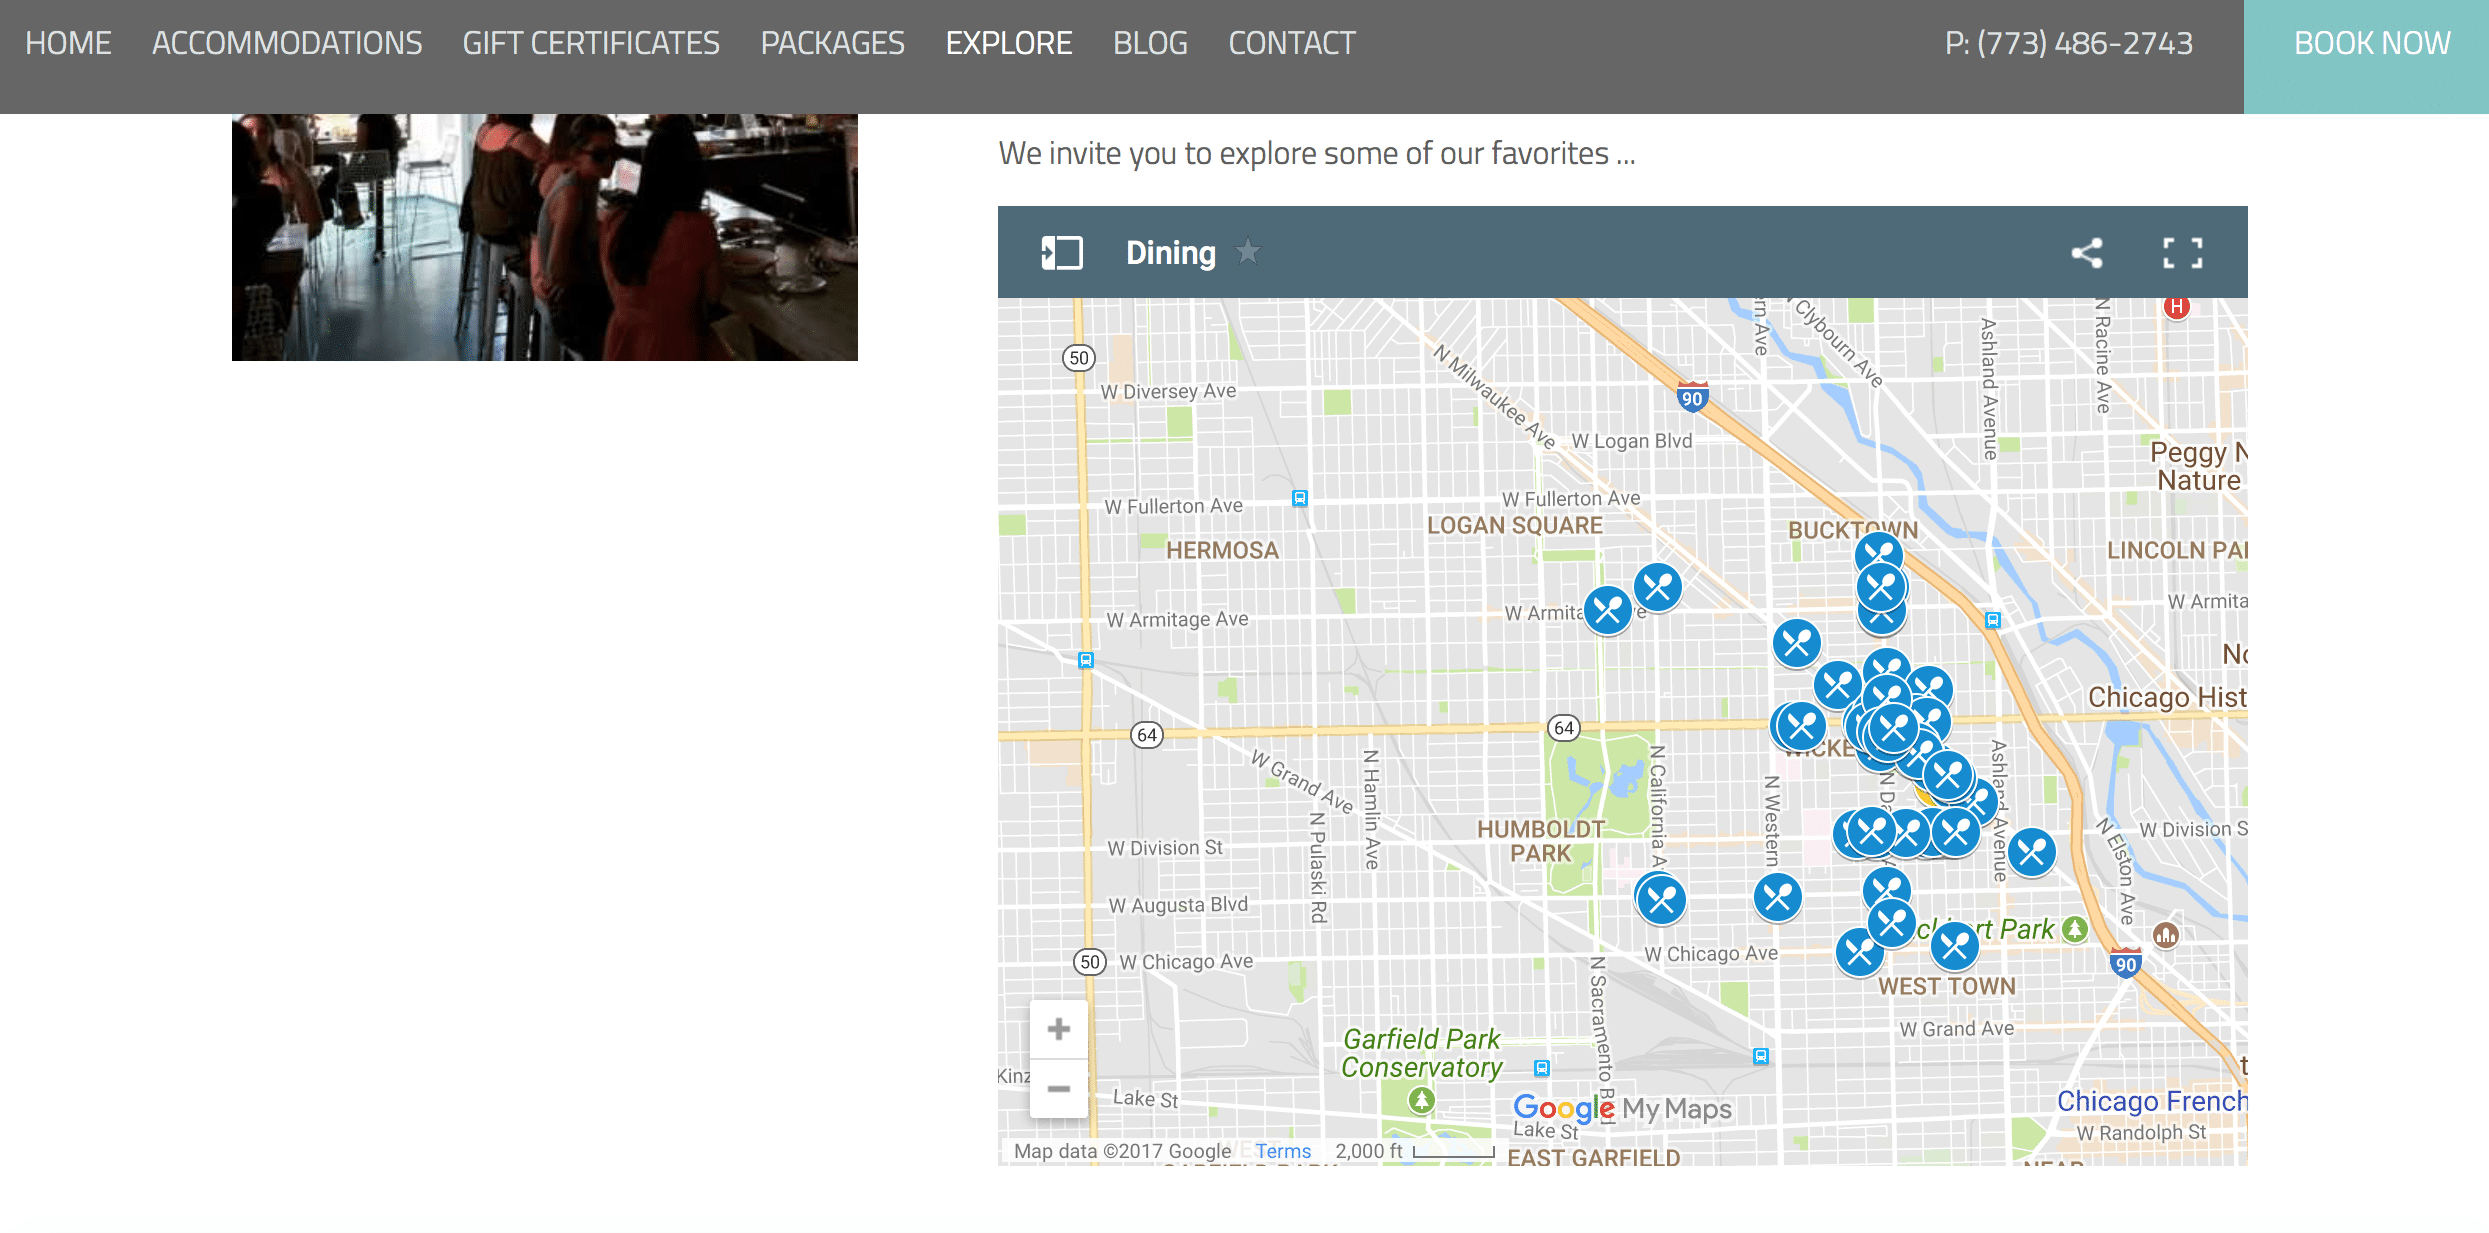Image resolution: width=2489 pixels, height=1233 pixels.
Task: Click the BOOK NOW button
Action: [x=2366, y=56]
